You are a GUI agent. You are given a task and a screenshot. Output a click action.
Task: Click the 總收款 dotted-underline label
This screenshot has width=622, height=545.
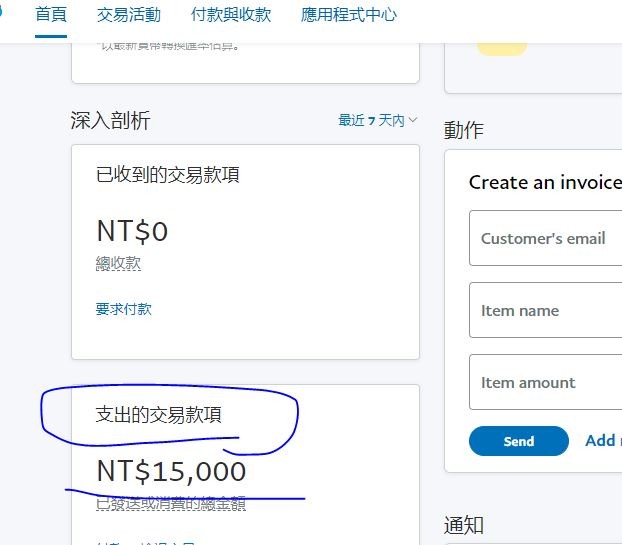click(118, 263)
